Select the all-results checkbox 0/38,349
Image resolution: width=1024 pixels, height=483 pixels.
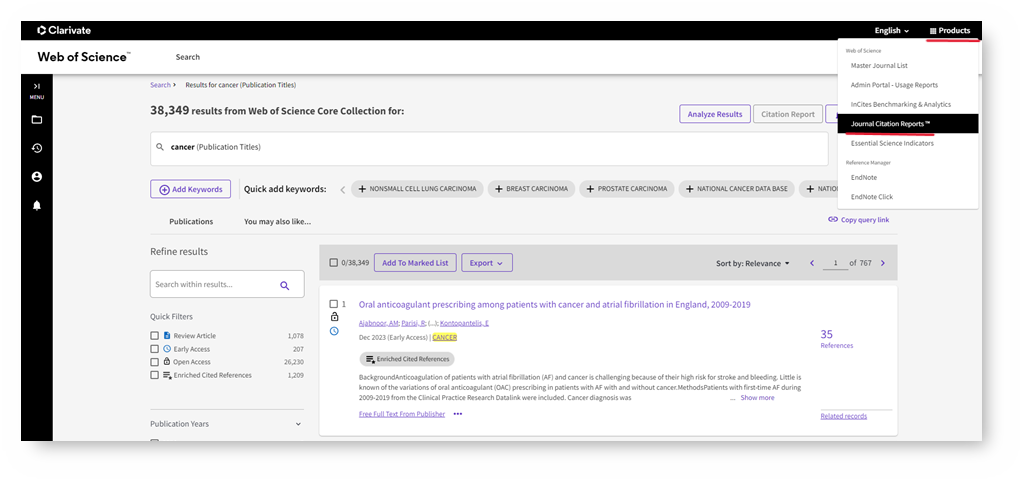(x=334, y=263)
